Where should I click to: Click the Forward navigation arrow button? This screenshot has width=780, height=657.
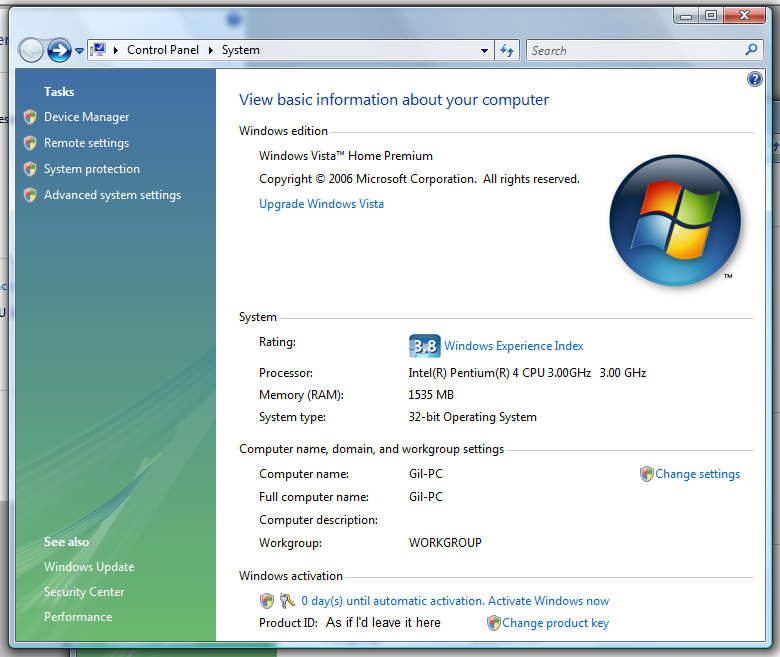(59, 50)
